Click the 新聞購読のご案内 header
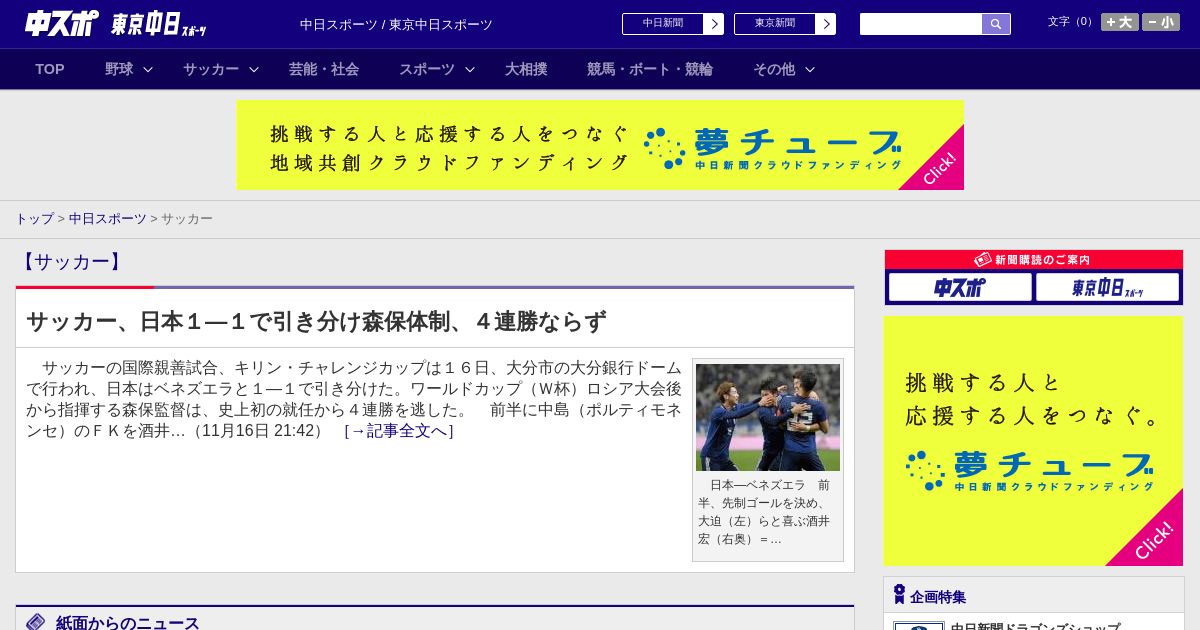1200x630 pixels. coord(1033,259)
